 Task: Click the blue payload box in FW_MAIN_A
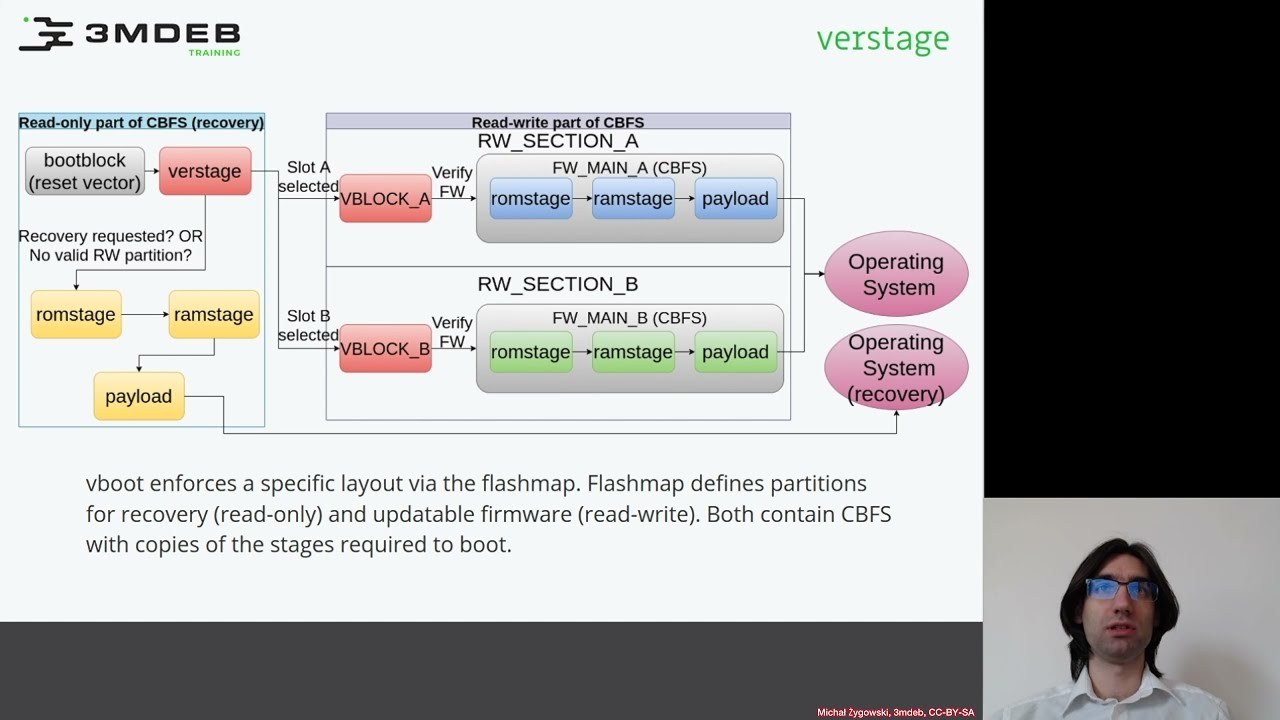[735, 199]
